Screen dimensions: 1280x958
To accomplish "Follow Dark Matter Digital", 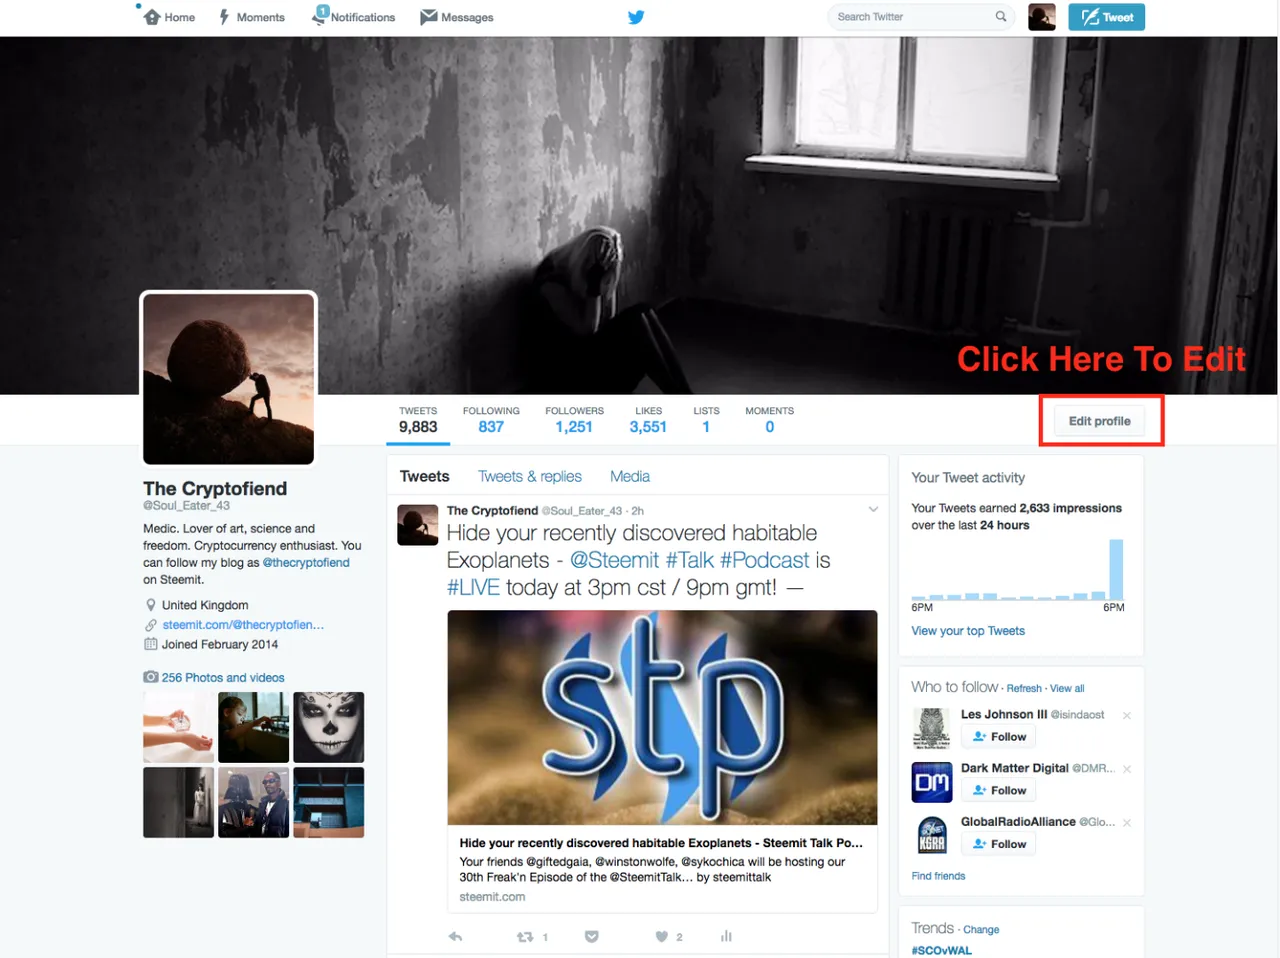I will (1000, 790).
